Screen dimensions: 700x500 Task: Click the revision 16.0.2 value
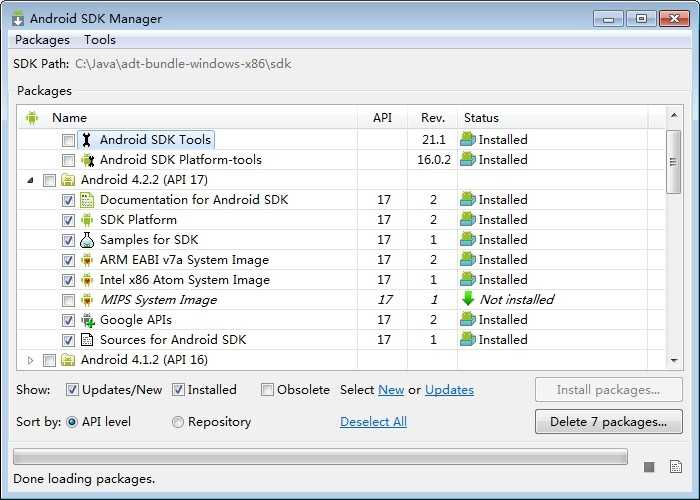434,160
